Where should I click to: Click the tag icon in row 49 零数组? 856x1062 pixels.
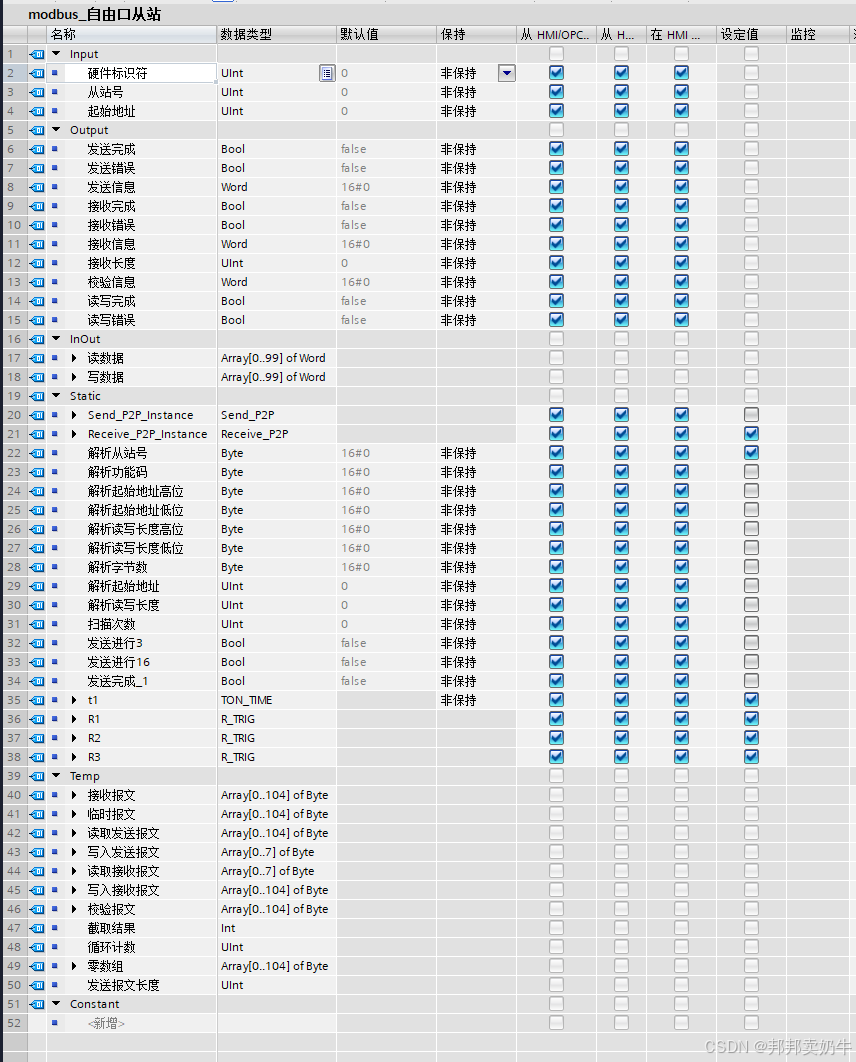click(37, 967)
